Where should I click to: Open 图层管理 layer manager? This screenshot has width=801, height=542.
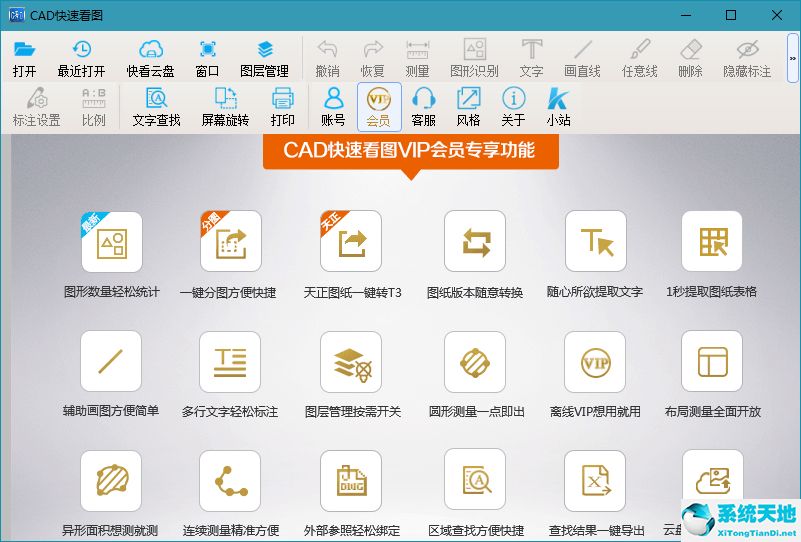point(265,58)
